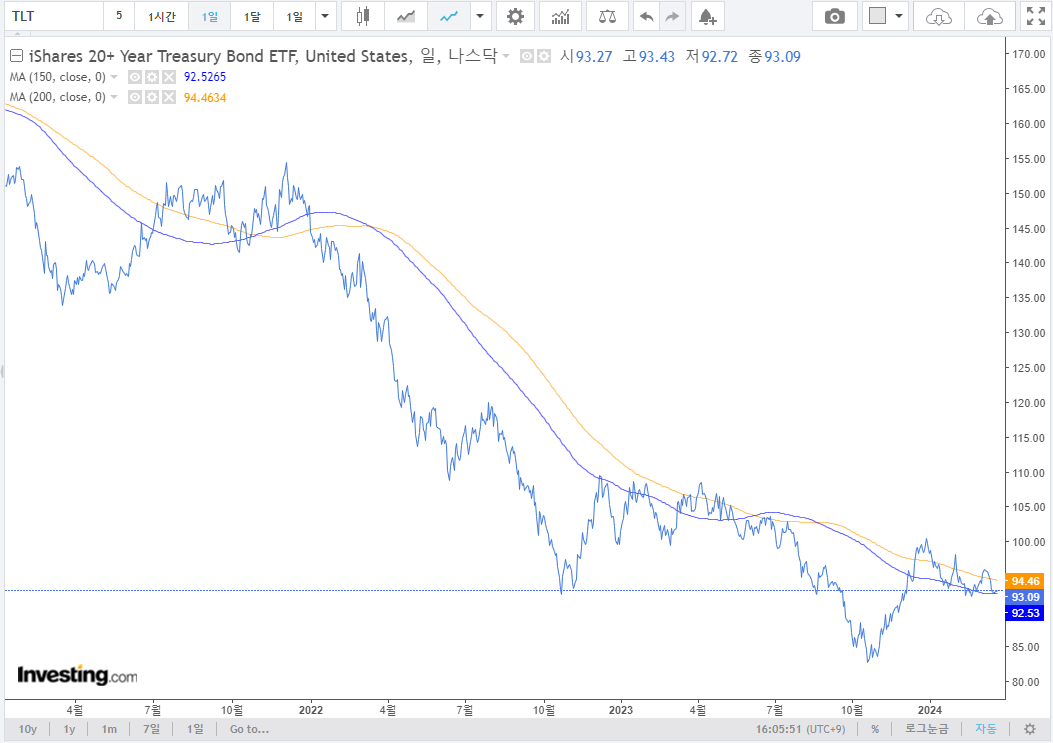Click the blue 93.09 price label
The width and height of the screenshot is (1053, 743).
pos(1025,597)
